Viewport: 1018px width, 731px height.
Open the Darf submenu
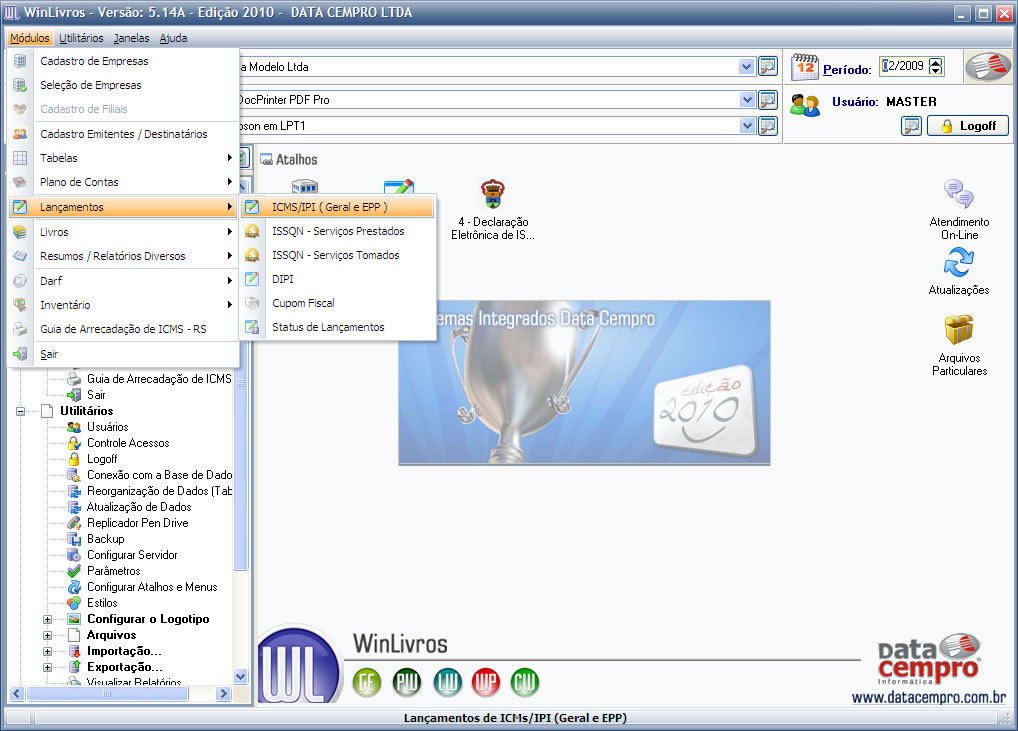pyautogui.click(x=123, y=280)
